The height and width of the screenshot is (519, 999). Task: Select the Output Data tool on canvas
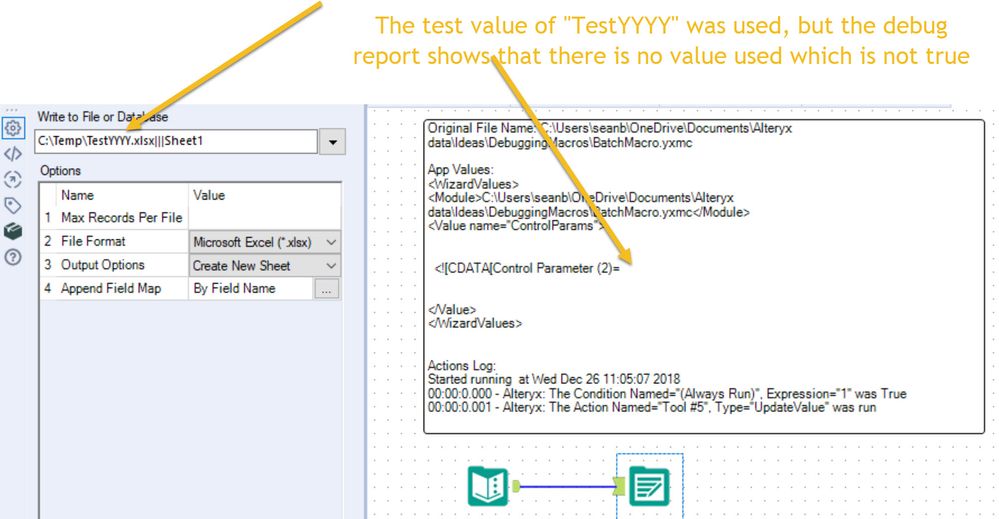pos(649,487)
